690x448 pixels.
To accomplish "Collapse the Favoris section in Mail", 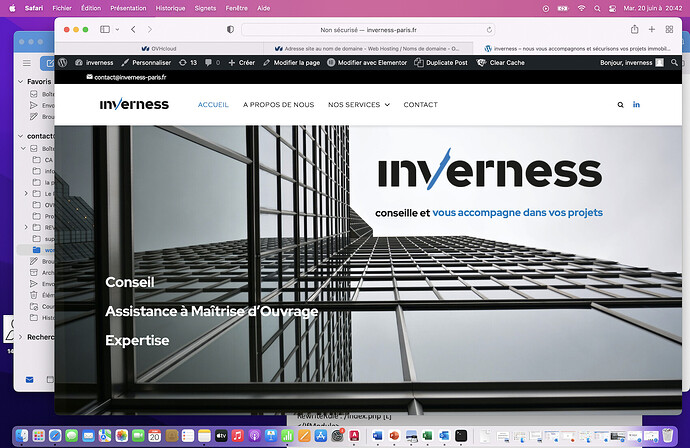I will click(x=20, y=81).
